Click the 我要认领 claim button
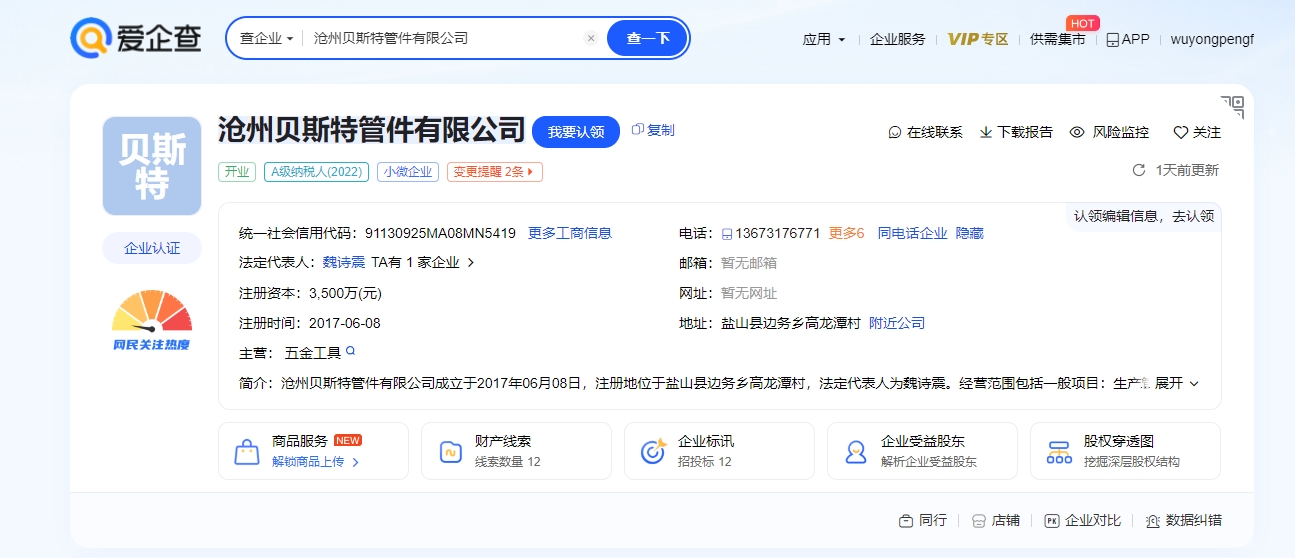 576,132
